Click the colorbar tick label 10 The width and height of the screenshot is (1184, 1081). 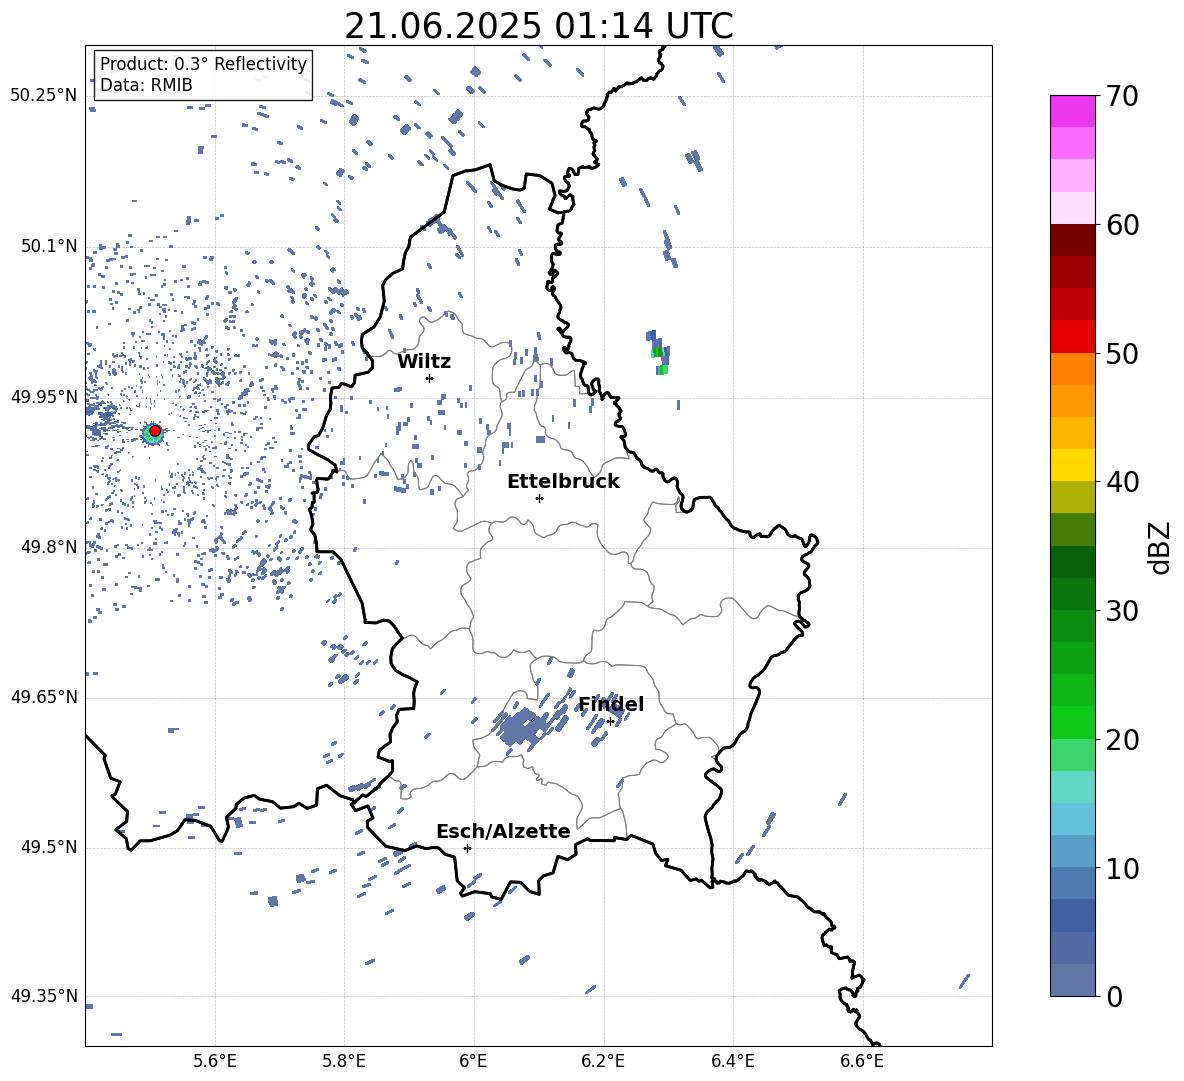click(1122, 868)
